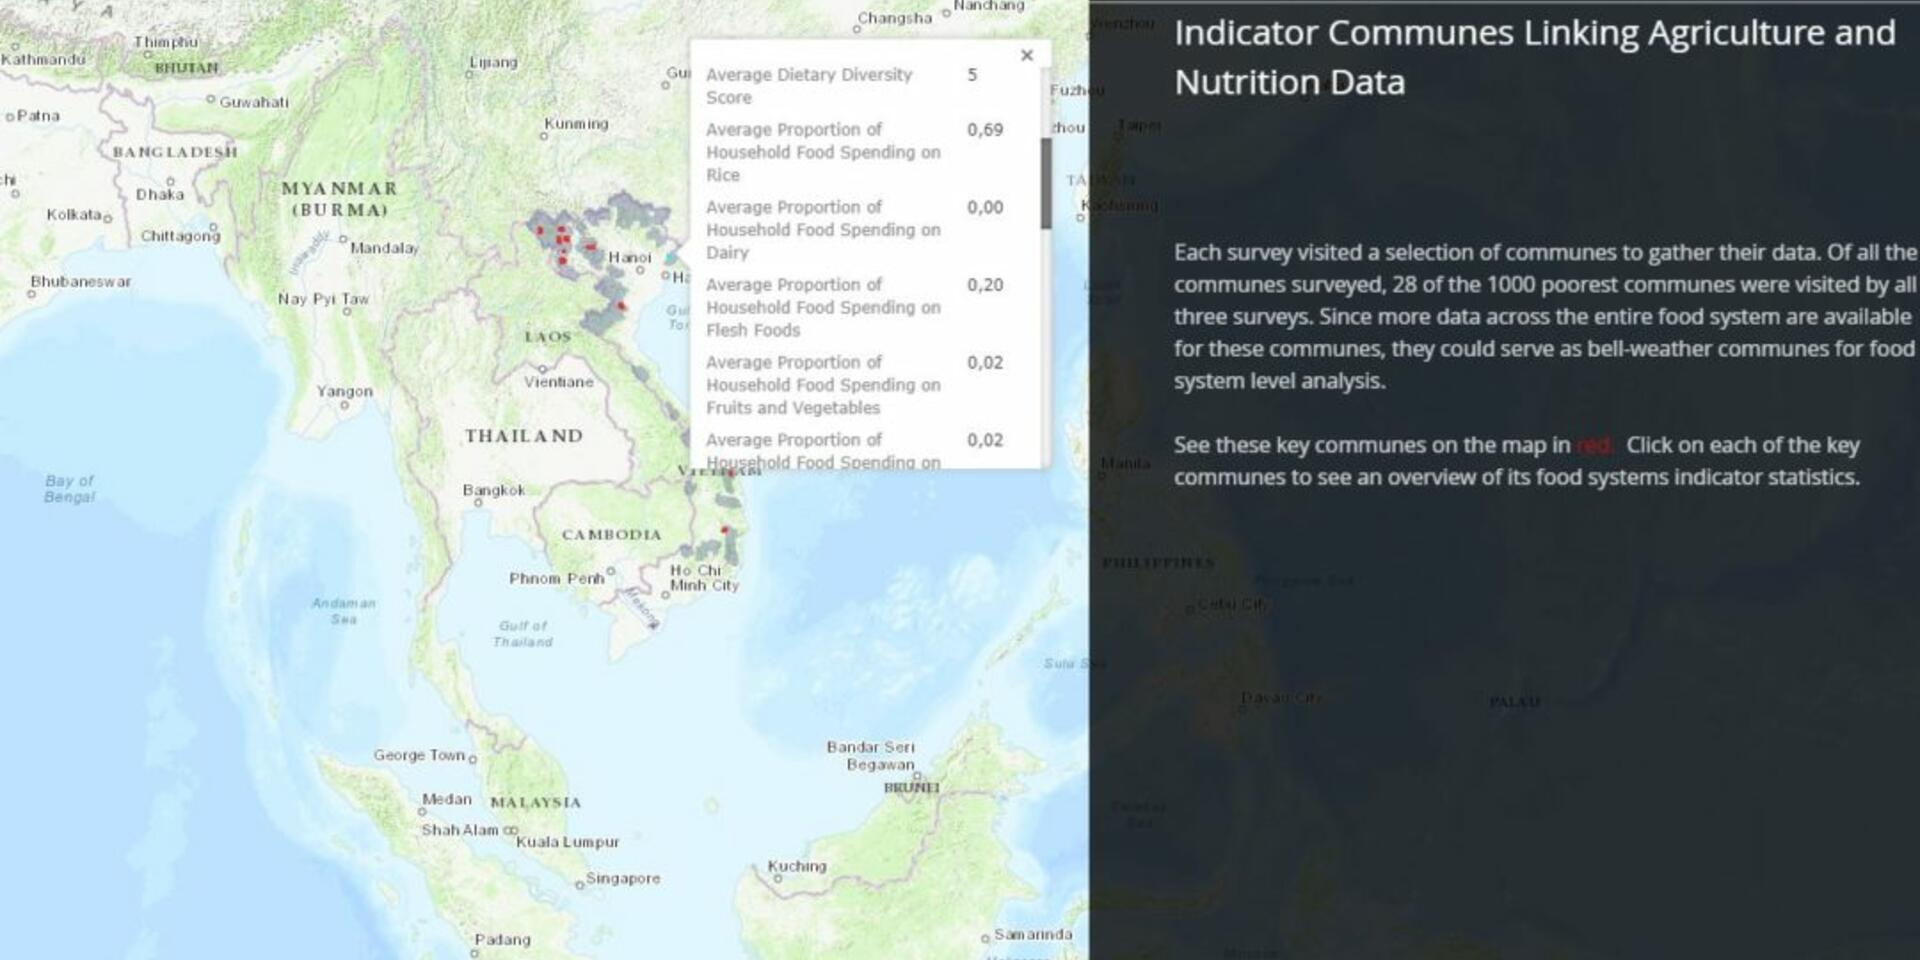Viewport: 1920px width, 960px height.
Task: Click the 'Each survey visited' paragraph
Action: click(1545, 316)
